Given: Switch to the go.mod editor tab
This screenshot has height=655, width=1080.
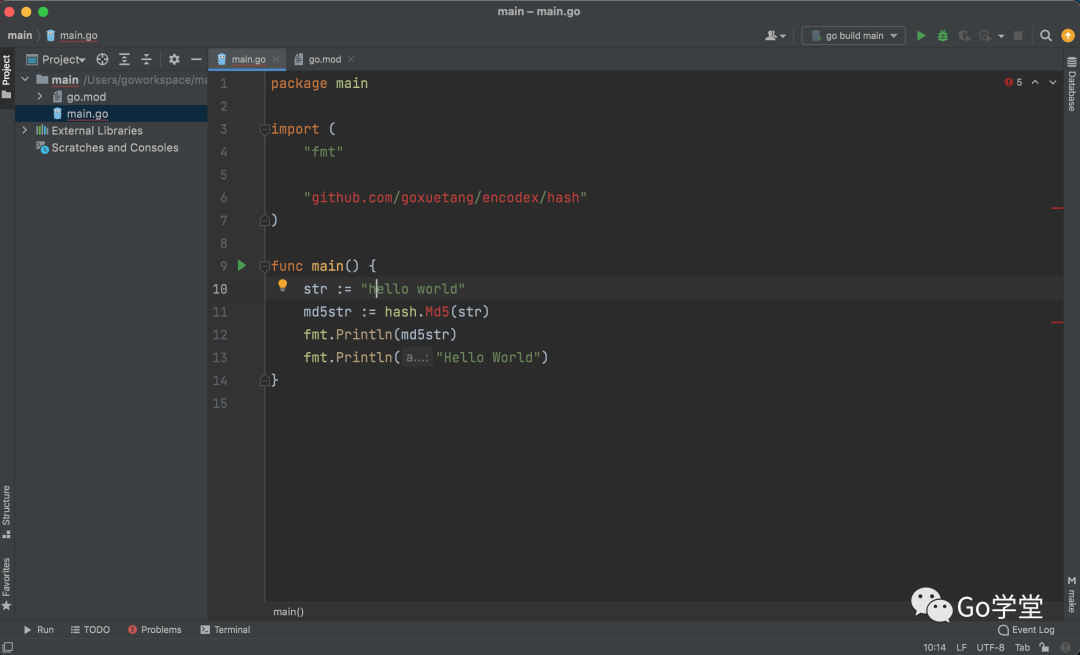Looking at the screenshot, I should pos(324,60).
